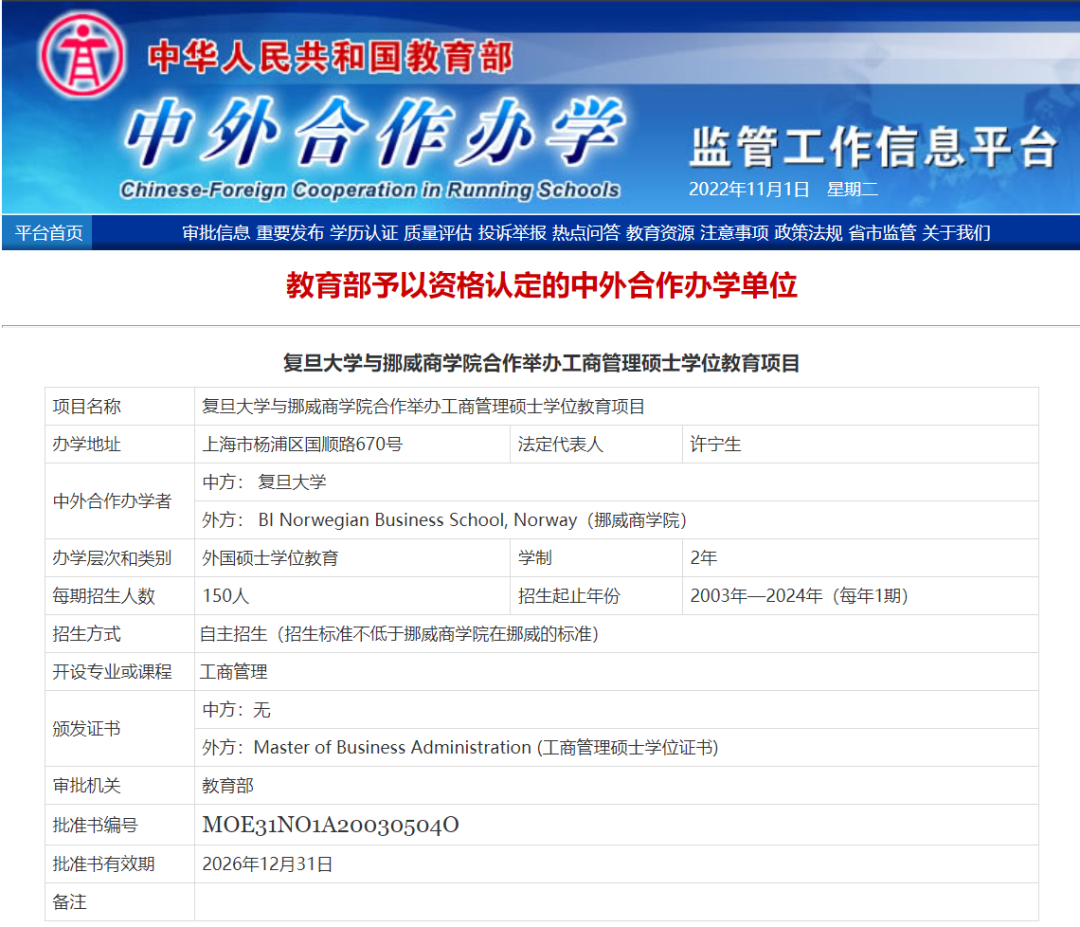Select the Master of Business Administration cell
The width and height of the screenshot is (1080, 927).
[x=616, y=747]
